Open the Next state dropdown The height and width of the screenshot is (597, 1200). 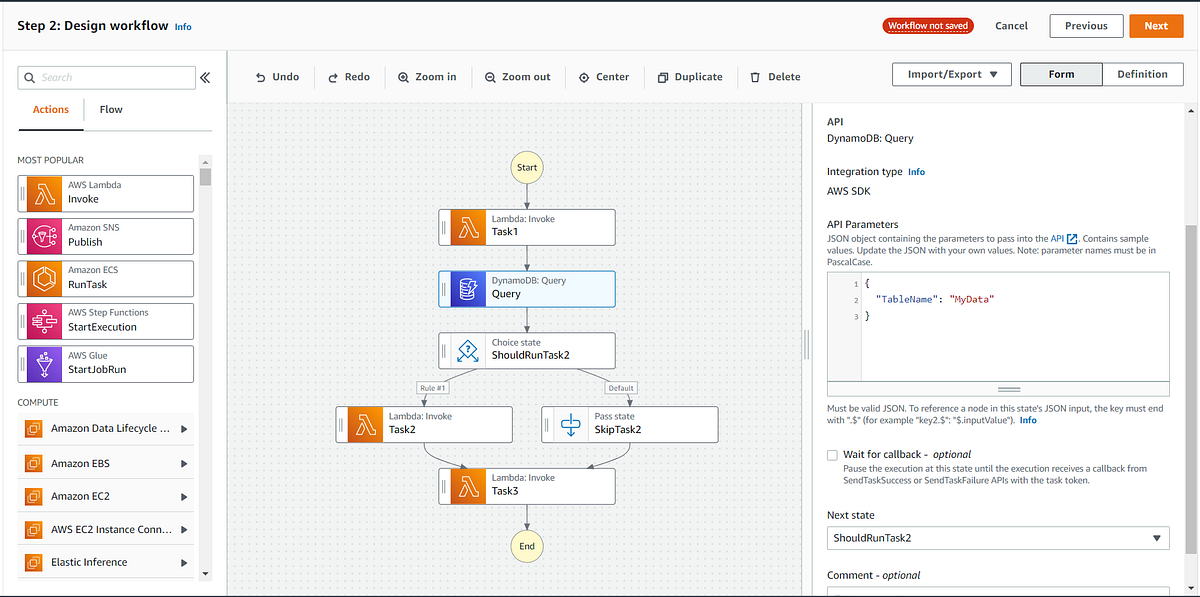coord(997,537)
